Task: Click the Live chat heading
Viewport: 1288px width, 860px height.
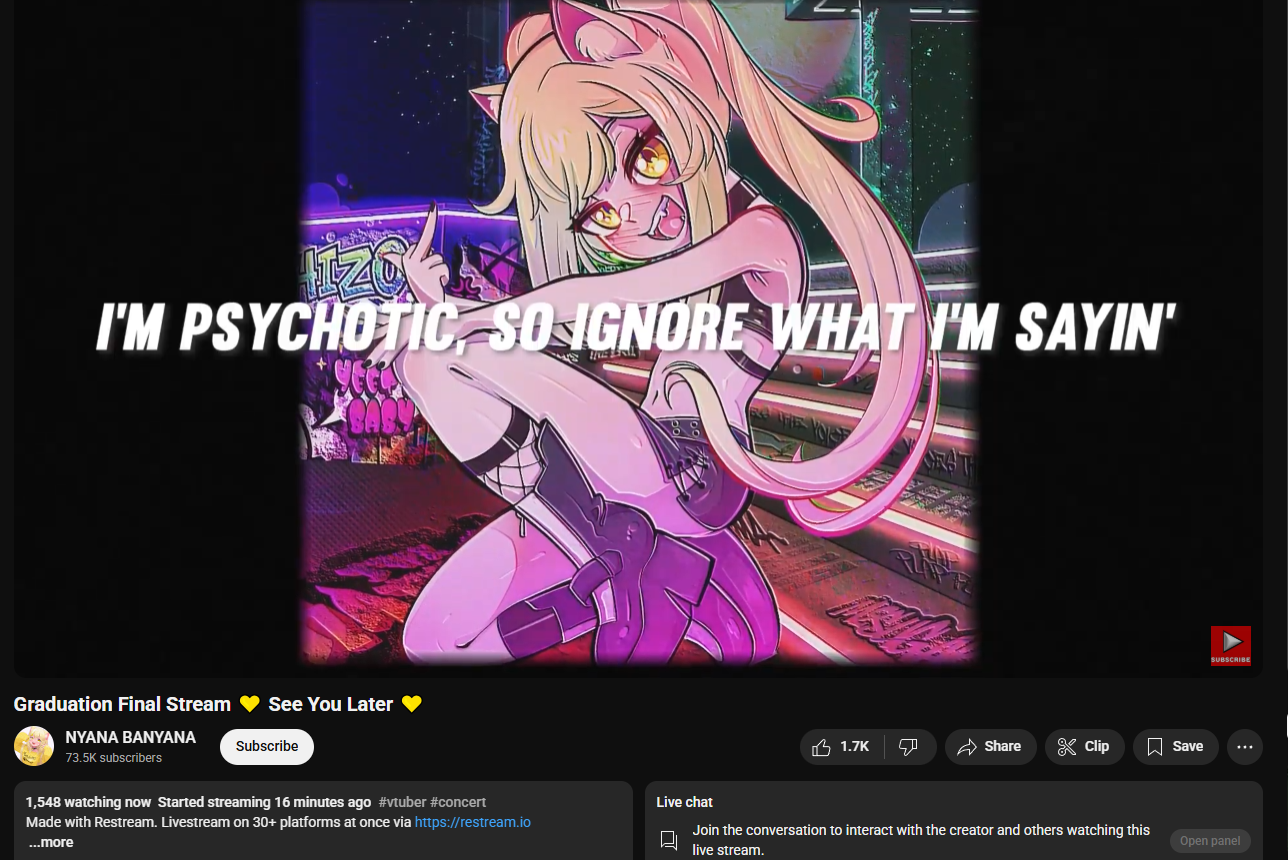Action: 684,802
